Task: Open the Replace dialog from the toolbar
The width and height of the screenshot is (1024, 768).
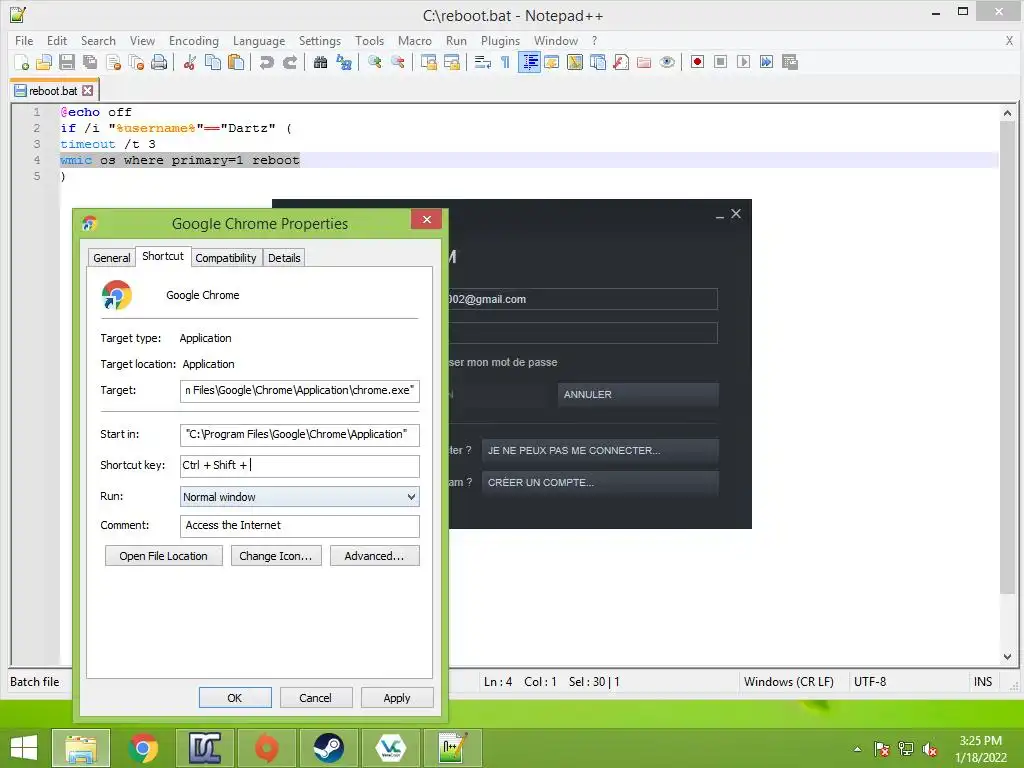Action: [x=344, y=62]
